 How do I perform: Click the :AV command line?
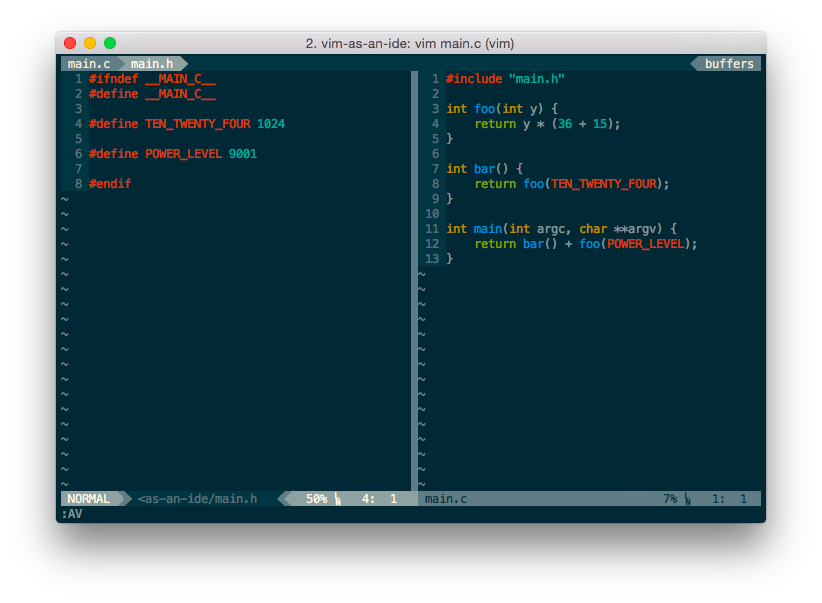coord(72,514)
